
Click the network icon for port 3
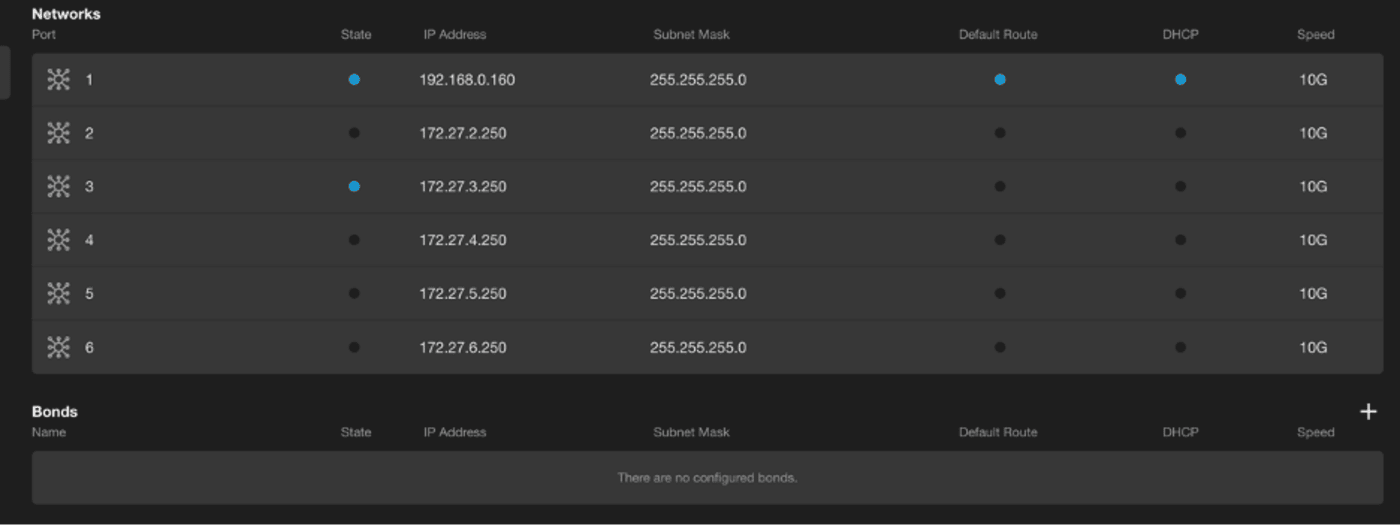(x=58, y=187)
